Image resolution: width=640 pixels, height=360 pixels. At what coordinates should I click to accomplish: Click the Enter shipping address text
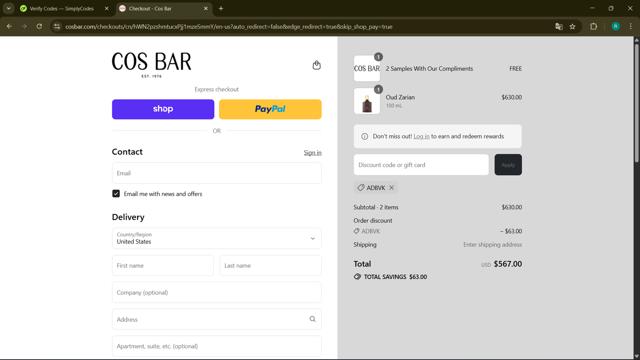click(x=492, y=244)
